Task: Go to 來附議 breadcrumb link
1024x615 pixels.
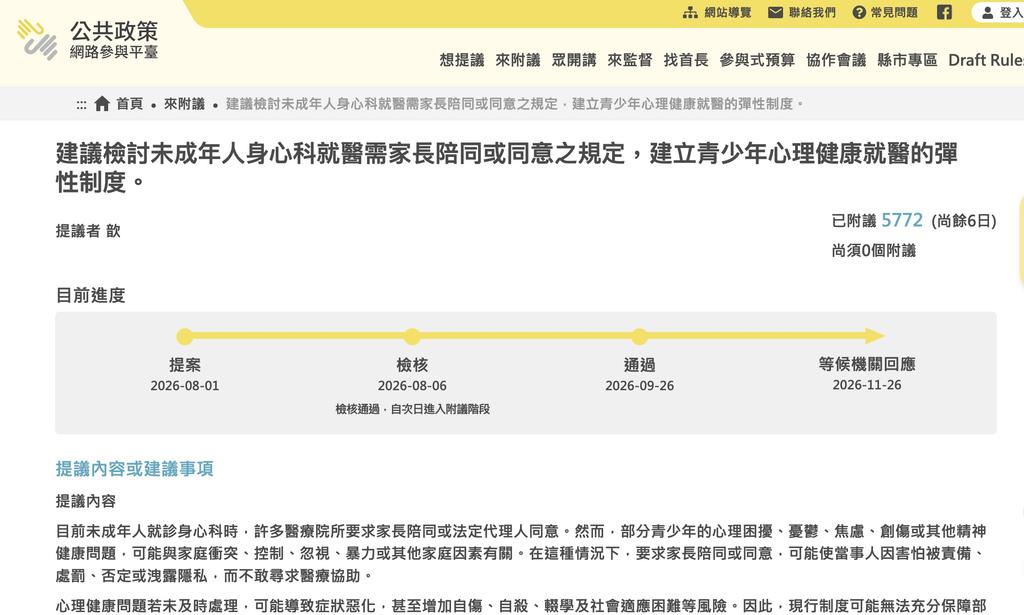Action: coord(184,104)
